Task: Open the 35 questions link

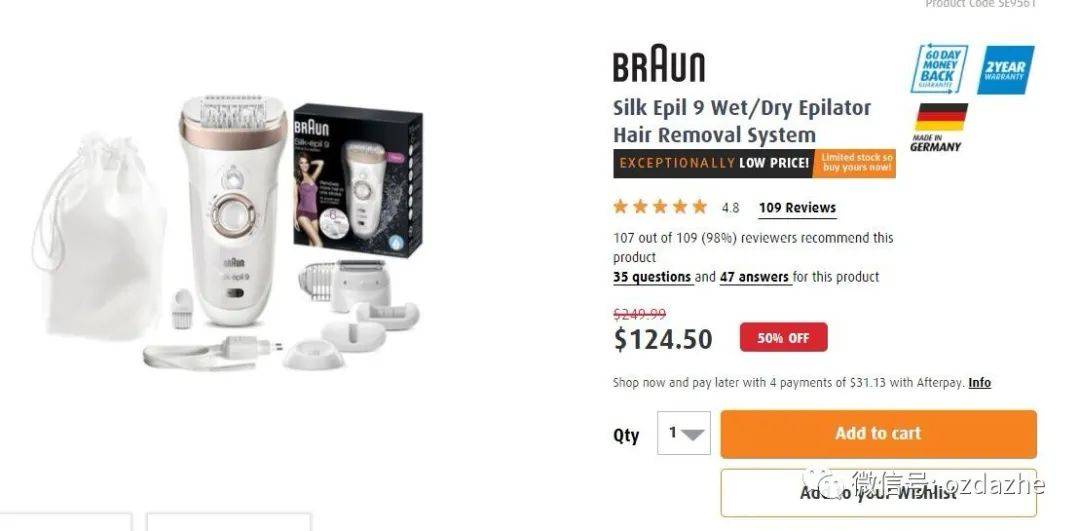Action: pos(652,277)
